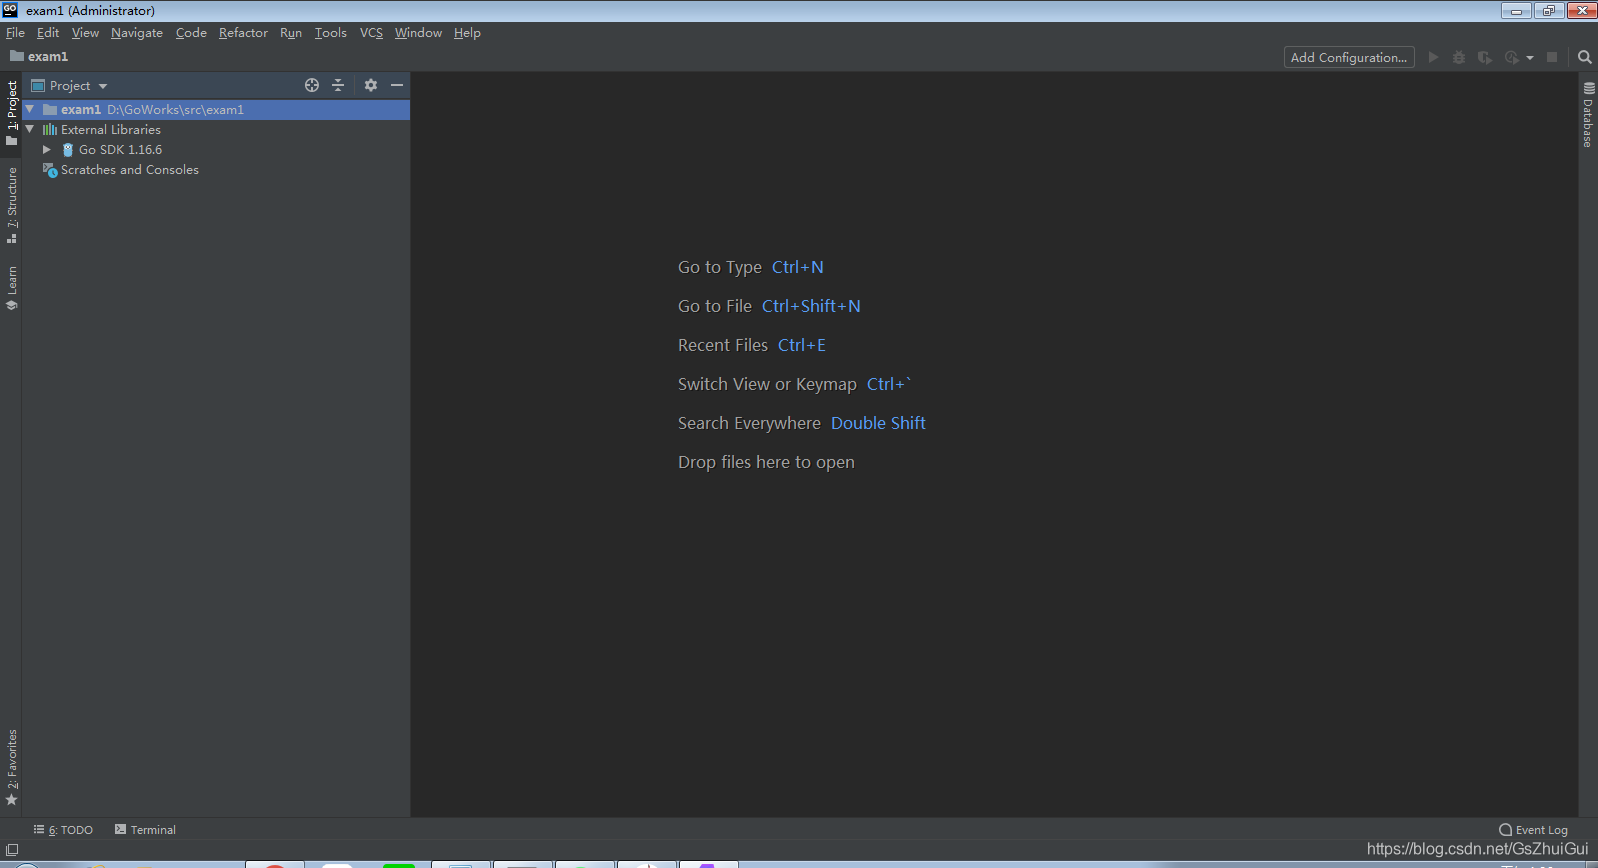Click the GoLand app icon in title bar
The height and width of the screenshot is (868, 1598).
pos(10,10)
